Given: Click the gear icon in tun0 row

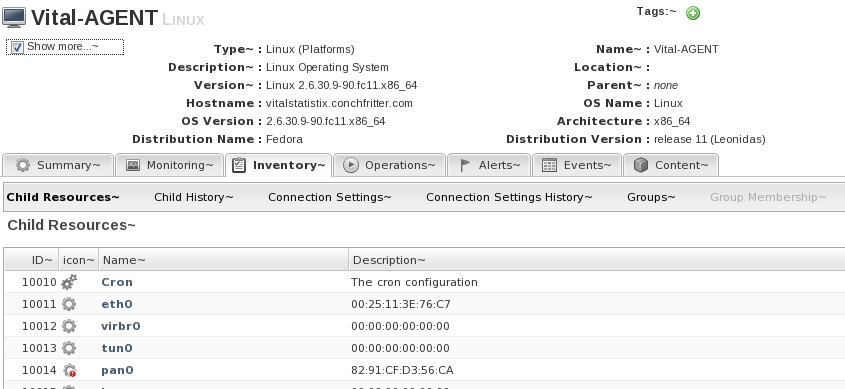Looking at the screenshot, I should (69, 348).
